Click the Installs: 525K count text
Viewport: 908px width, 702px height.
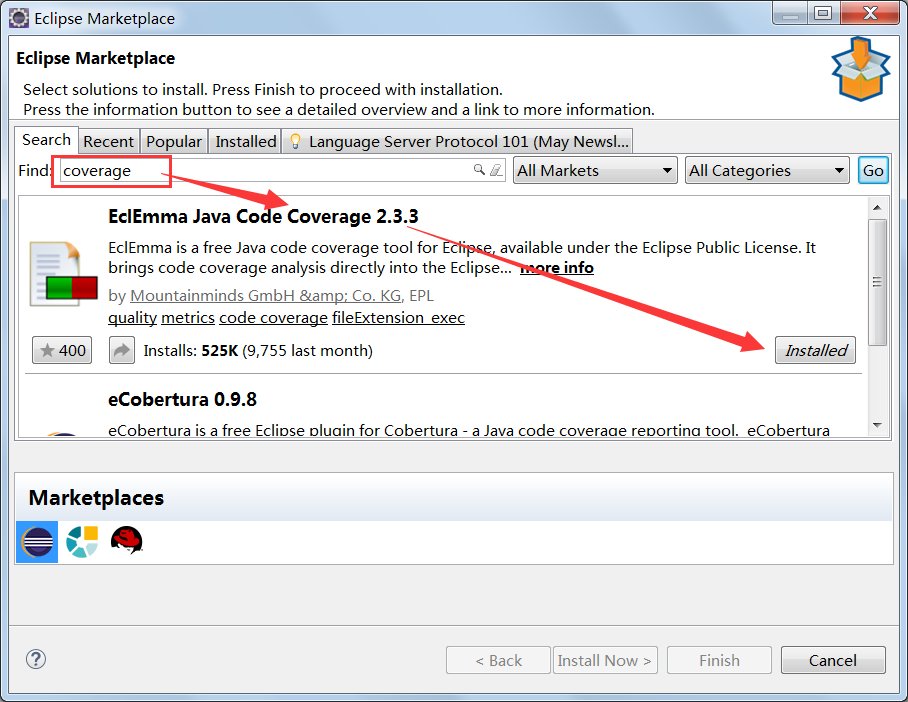click(x=258, y=350)
